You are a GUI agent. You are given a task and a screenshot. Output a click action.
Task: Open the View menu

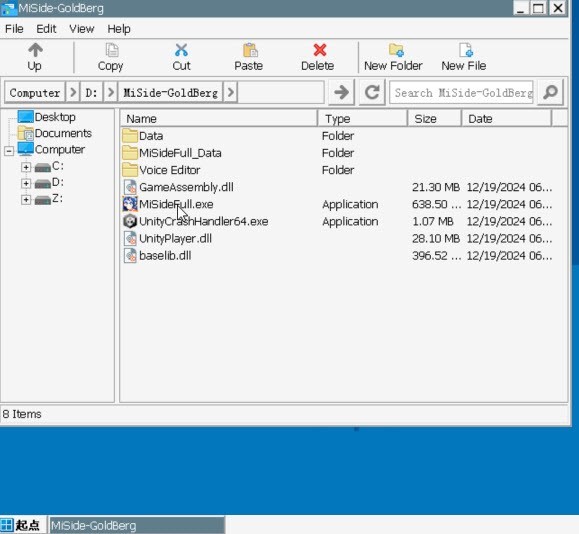point(82,29)
